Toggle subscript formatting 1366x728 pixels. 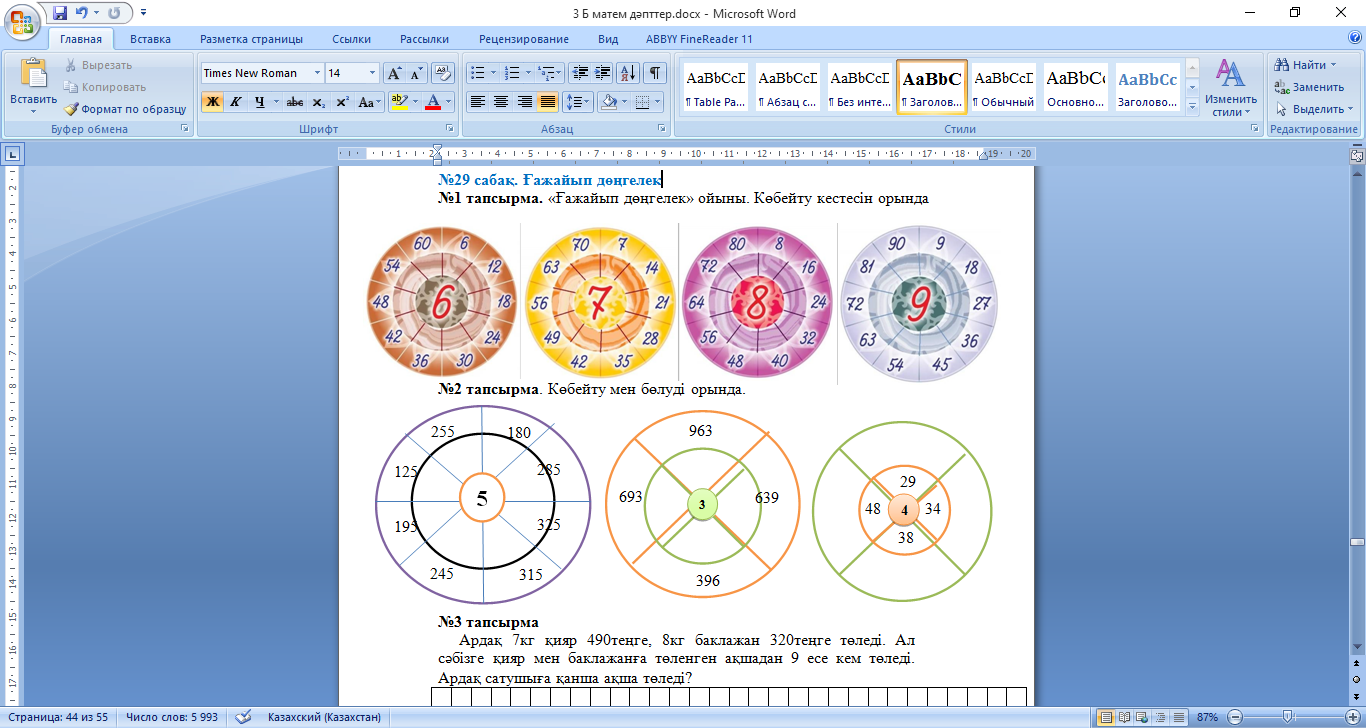319,102
